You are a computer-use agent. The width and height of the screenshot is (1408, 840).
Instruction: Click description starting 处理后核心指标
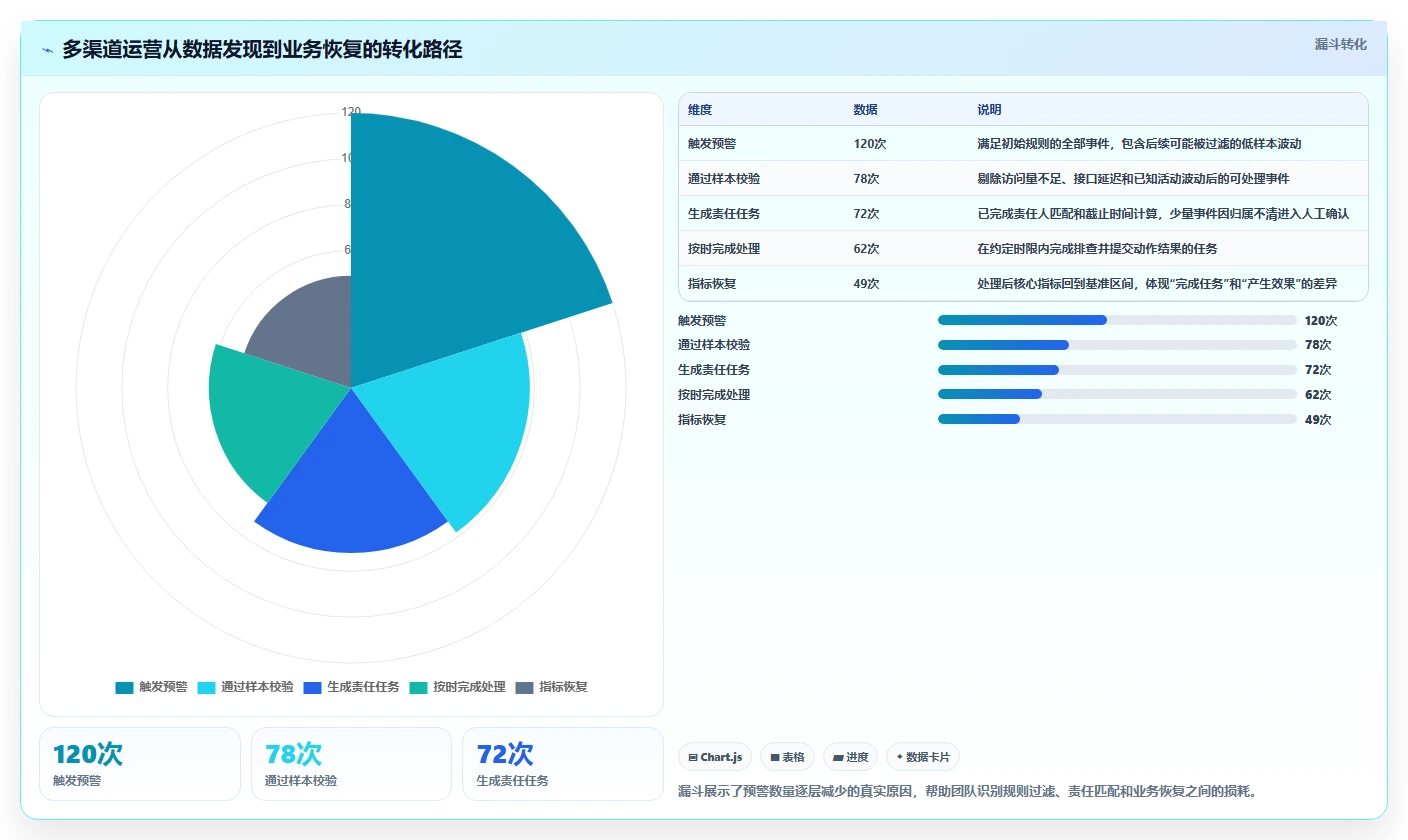(1157, 284)
